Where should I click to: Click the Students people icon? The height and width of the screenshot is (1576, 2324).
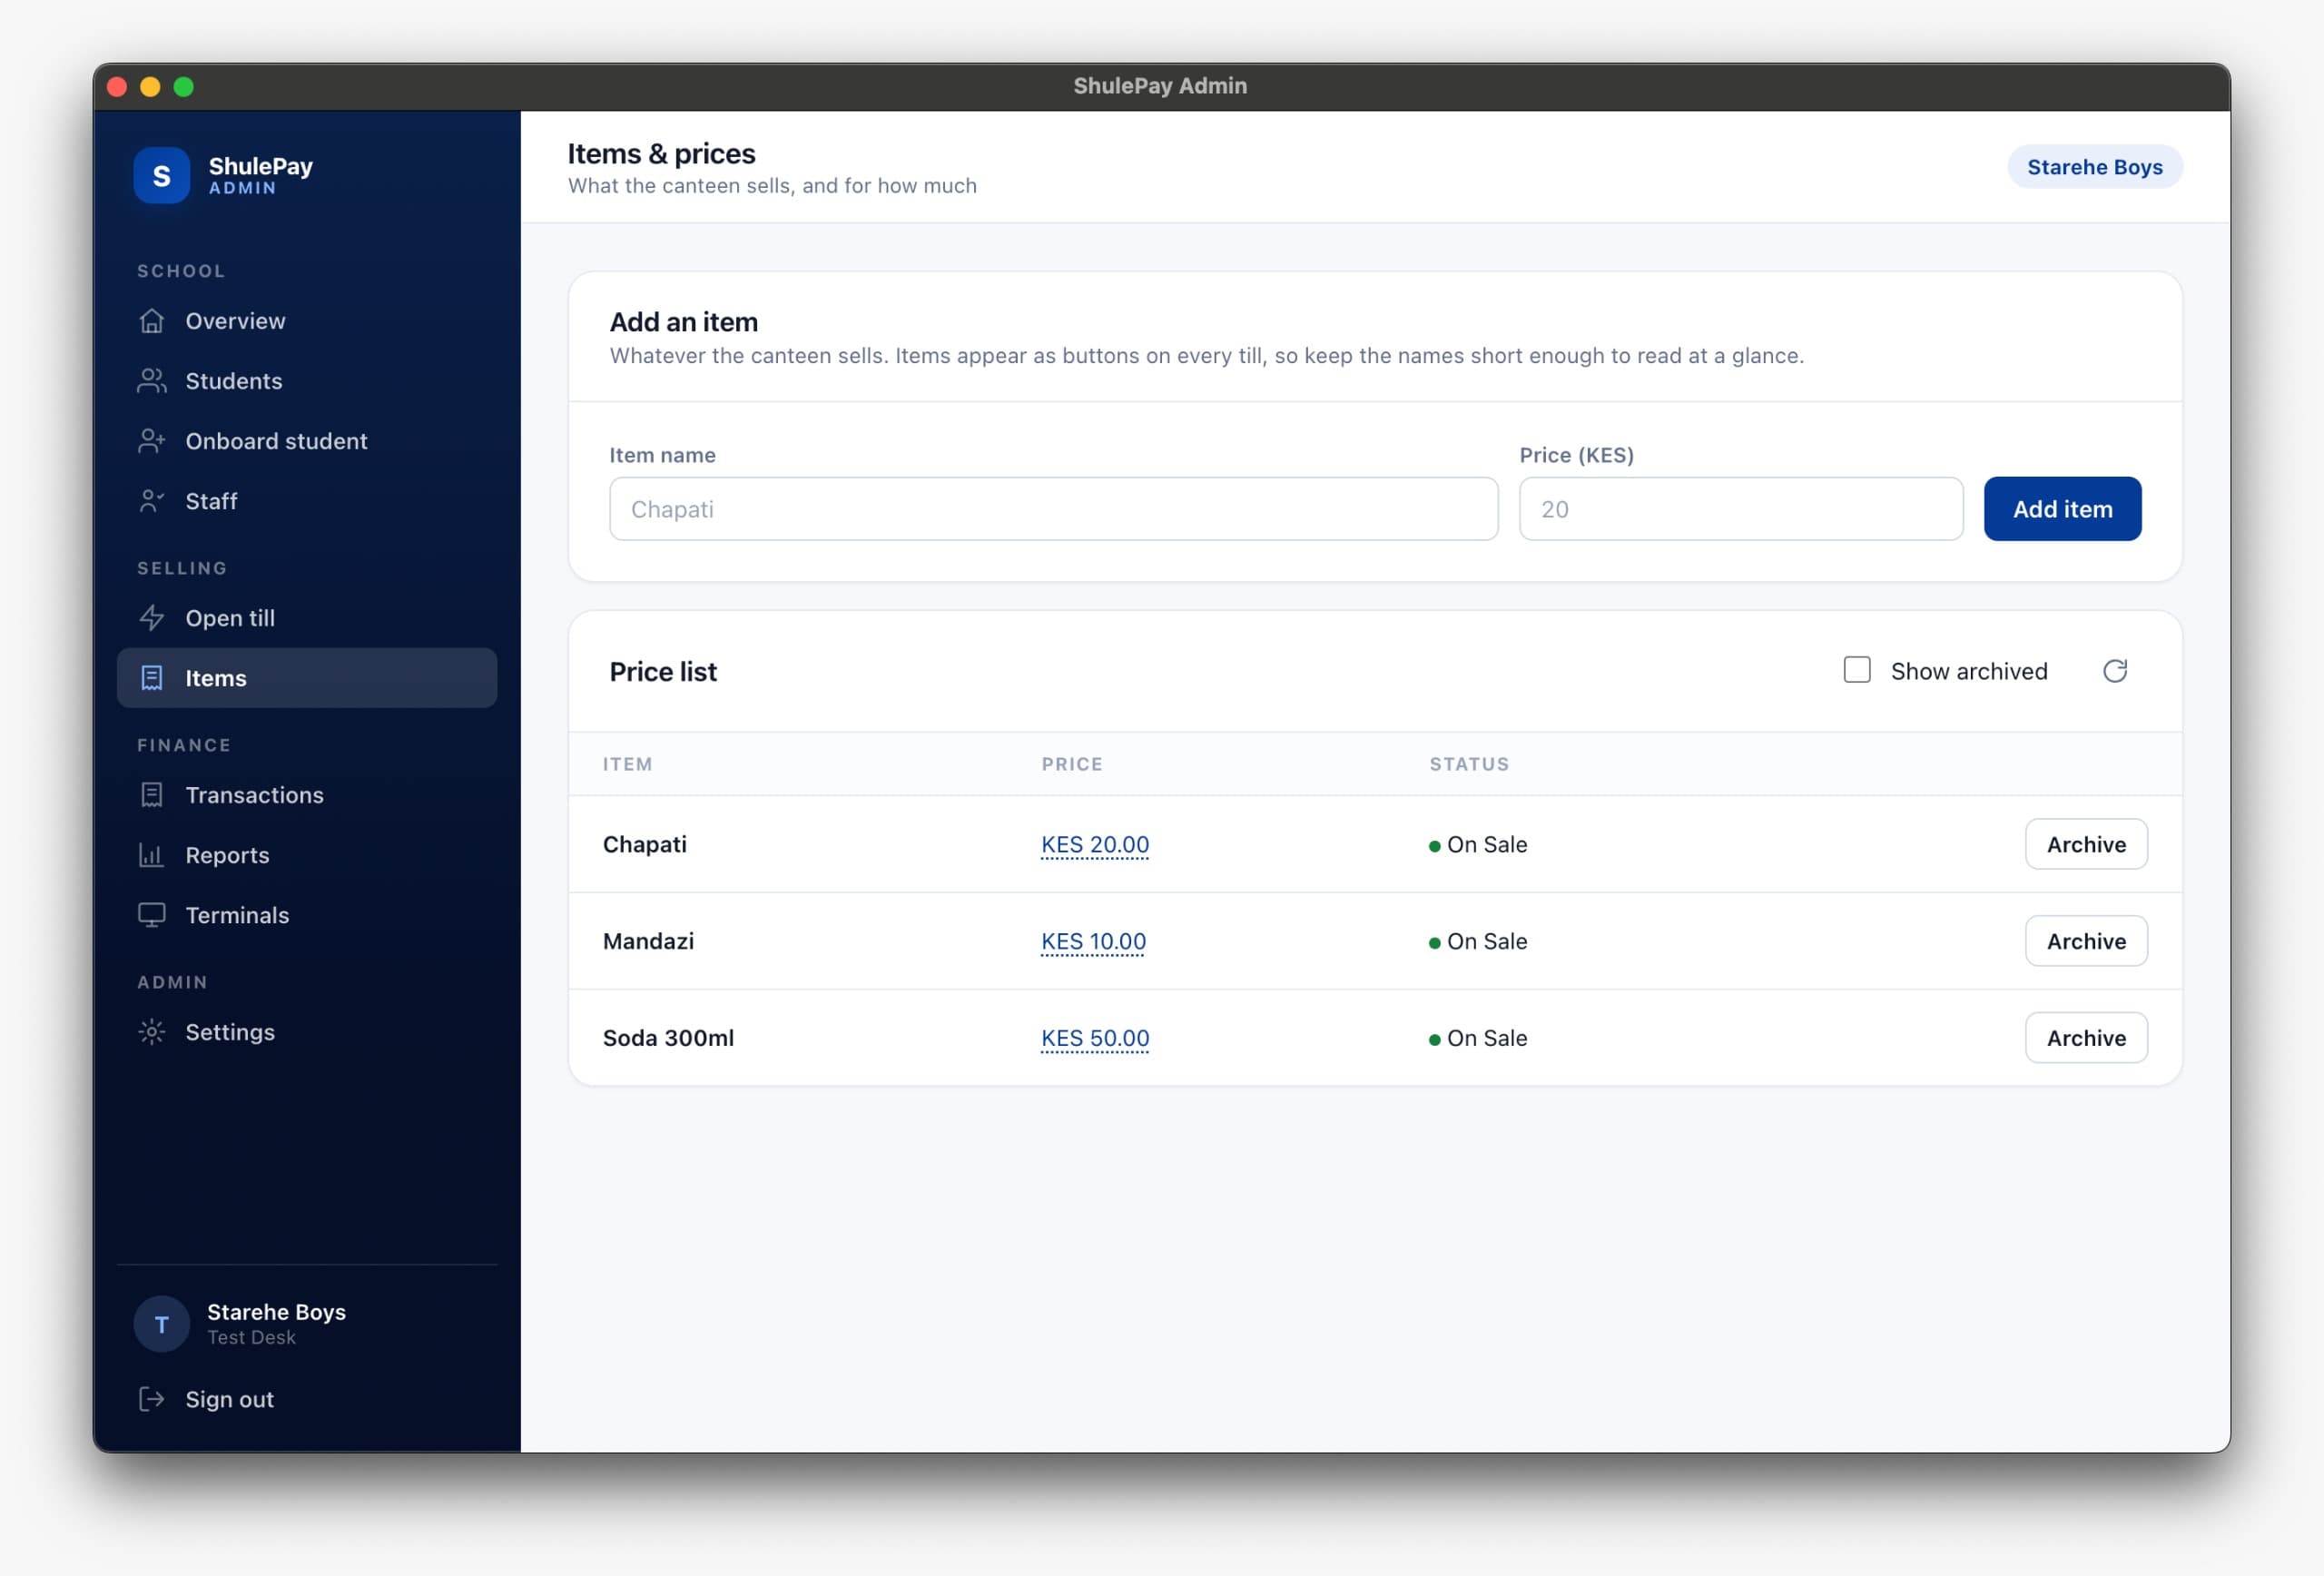pos(151,381)
